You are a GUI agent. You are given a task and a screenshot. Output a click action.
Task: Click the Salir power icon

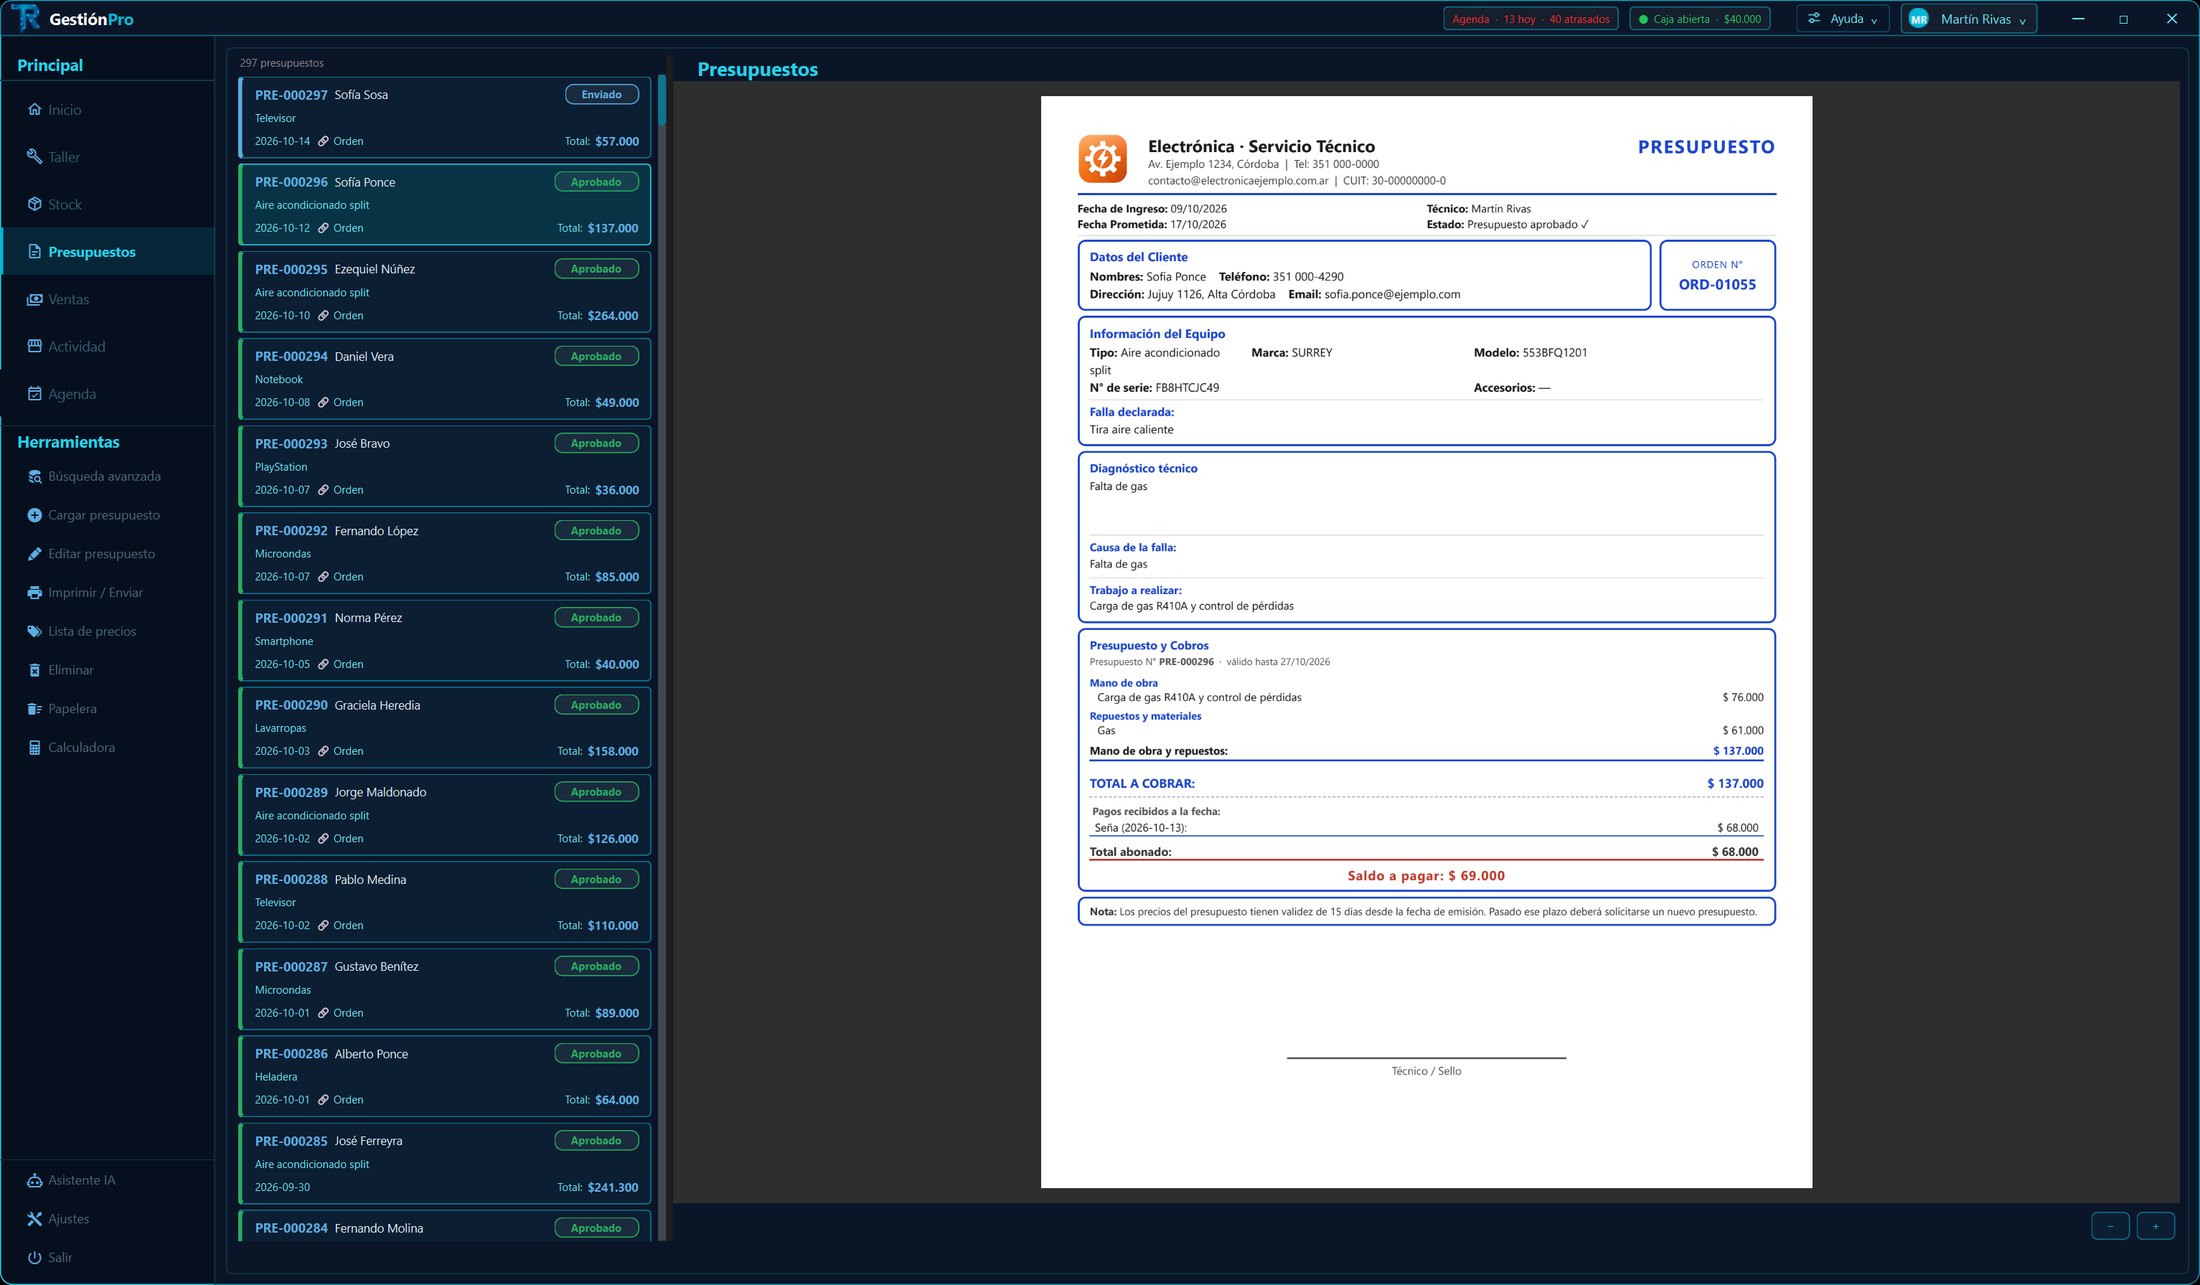(x=34, y=1258)
